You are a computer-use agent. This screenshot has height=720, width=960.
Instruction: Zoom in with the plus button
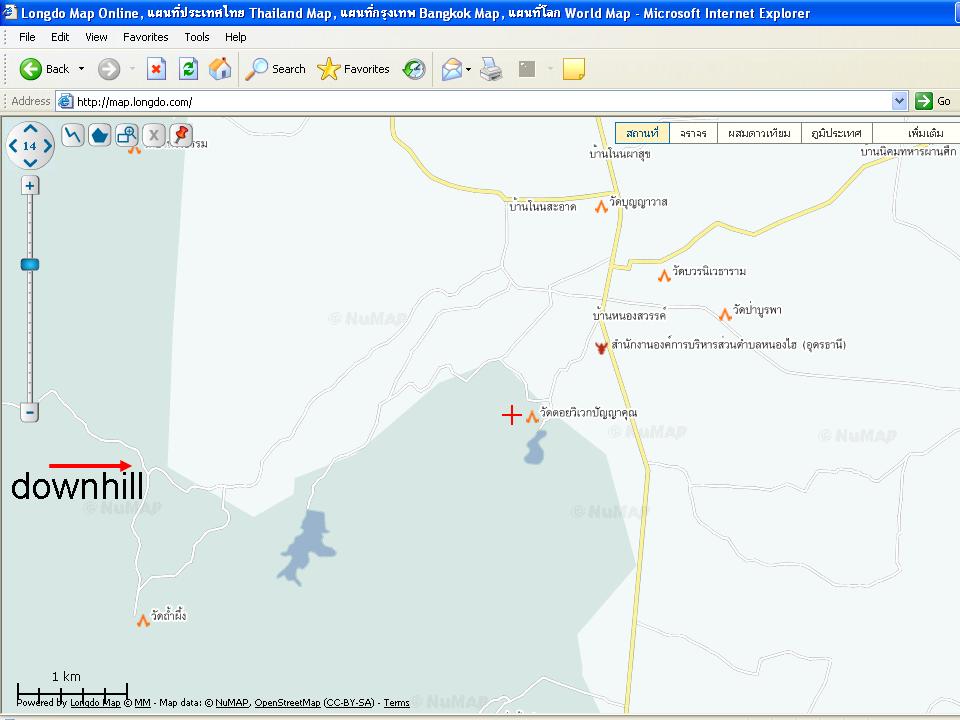click(30, 185)
